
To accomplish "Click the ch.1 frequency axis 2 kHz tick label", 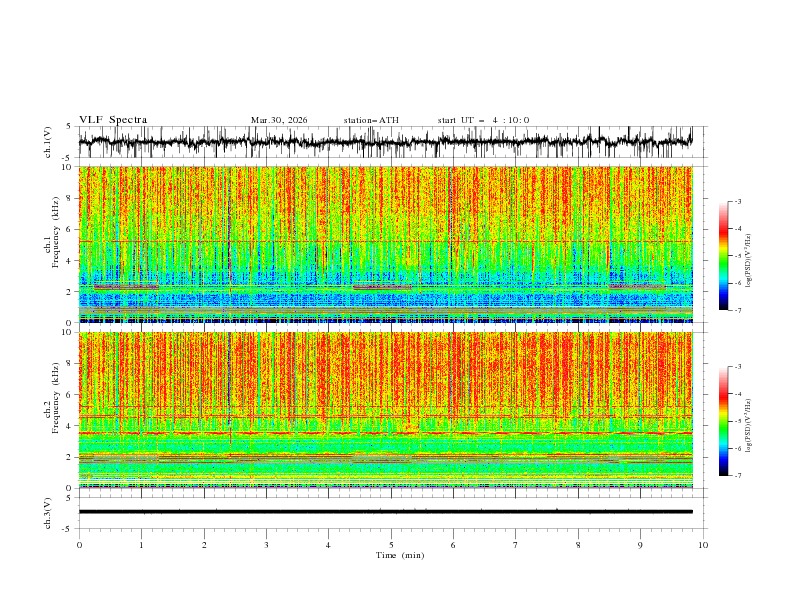I will tap(69, 291).
